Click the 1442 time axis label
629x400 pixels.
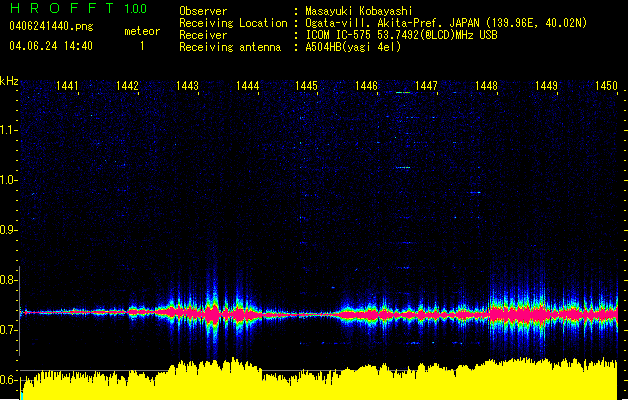click(x=127, y=86)
